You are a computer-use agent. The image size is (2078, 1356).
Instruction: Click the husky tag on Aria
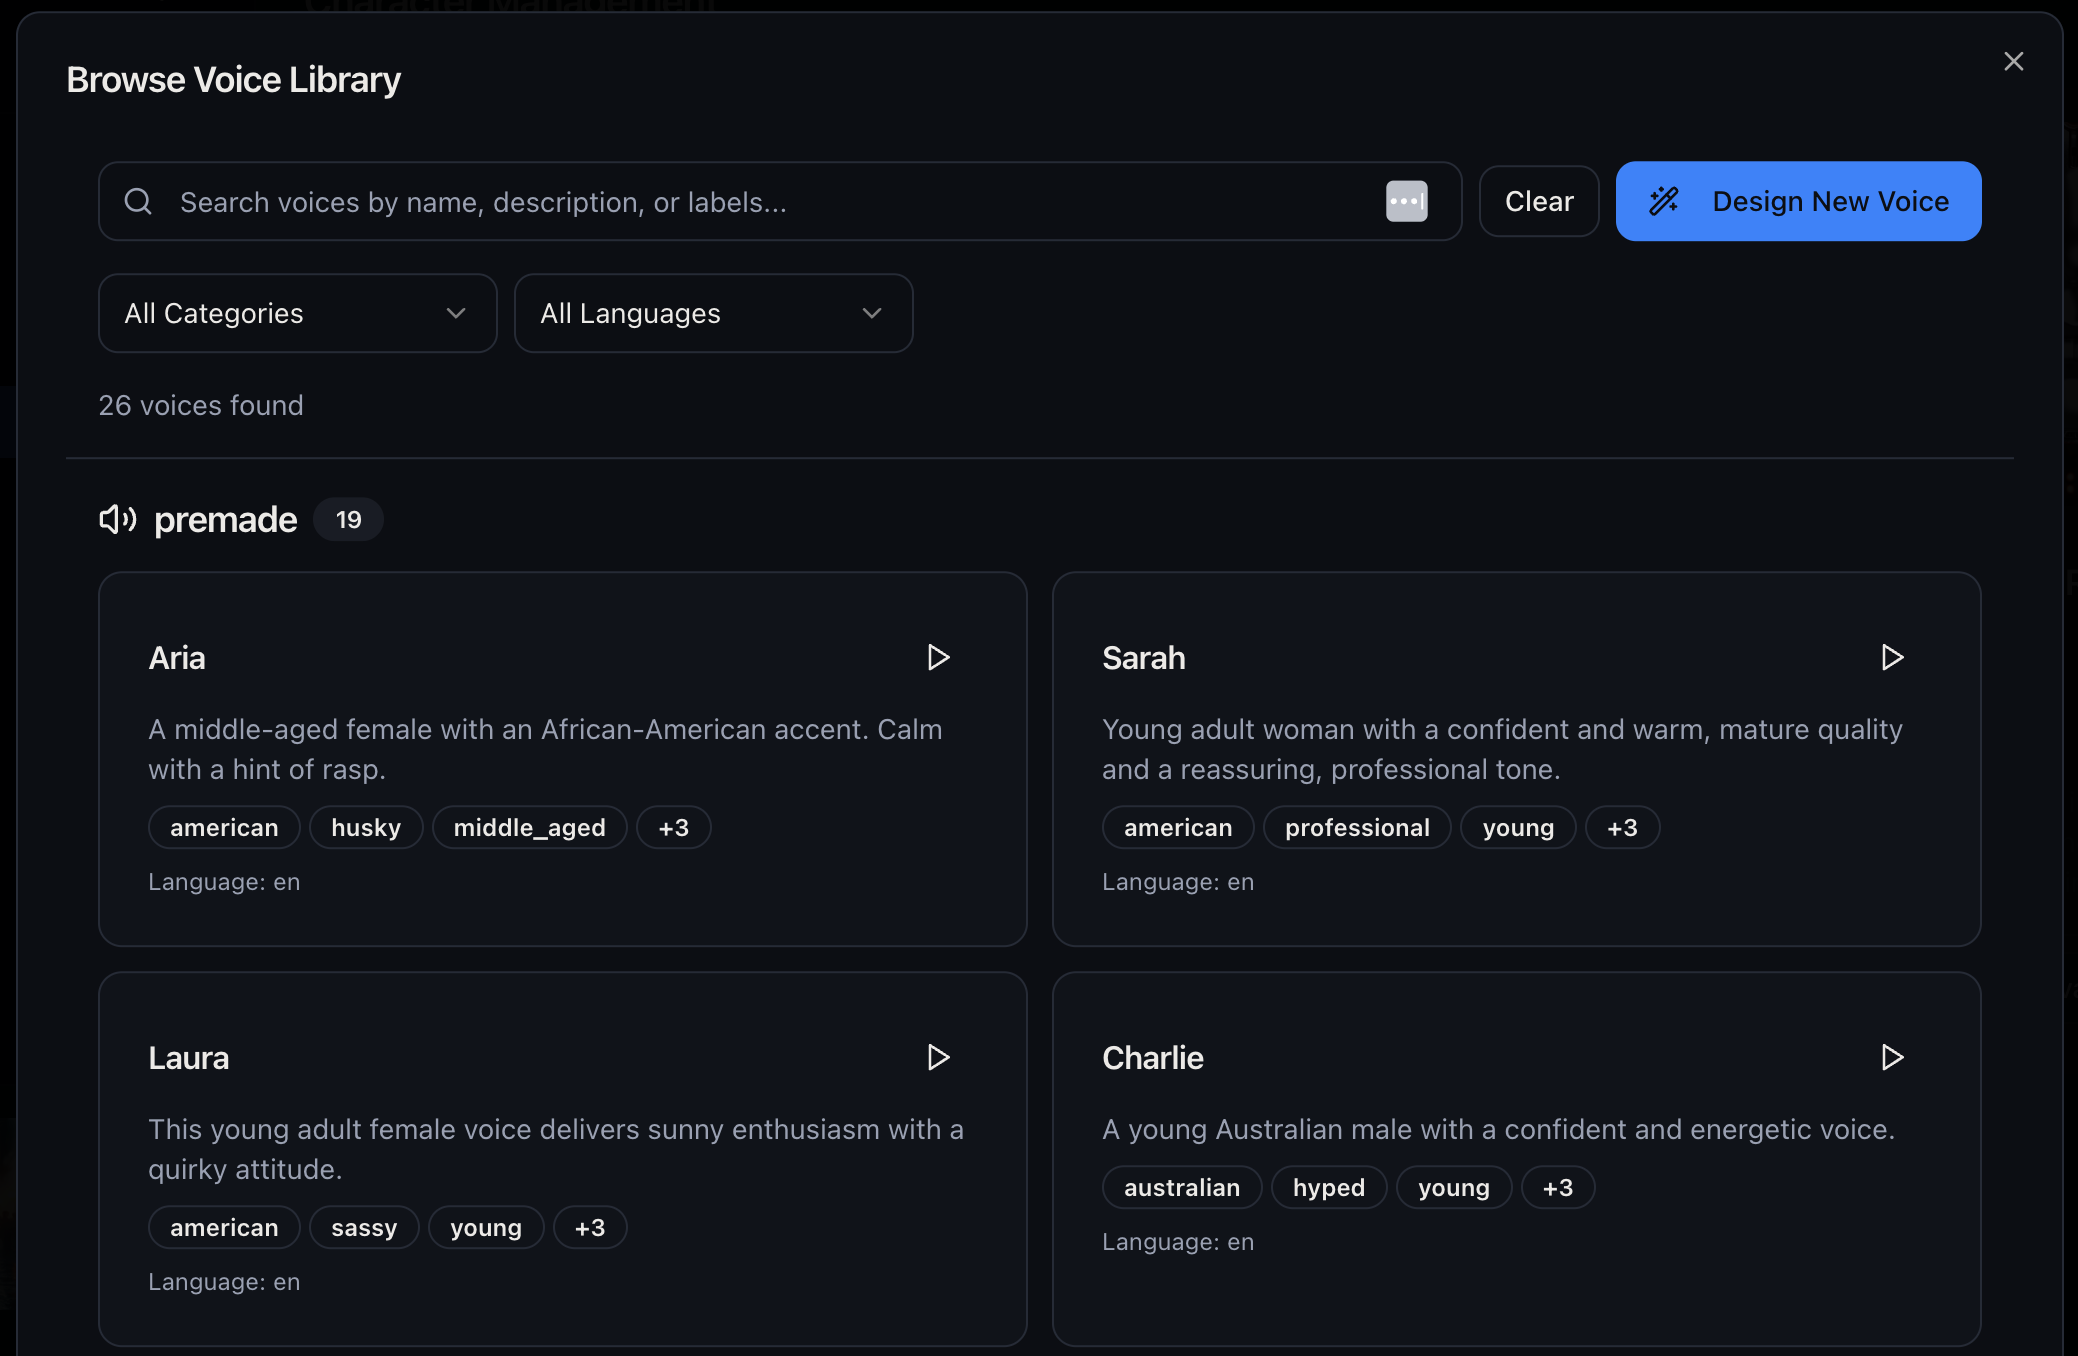click(365, 828)
